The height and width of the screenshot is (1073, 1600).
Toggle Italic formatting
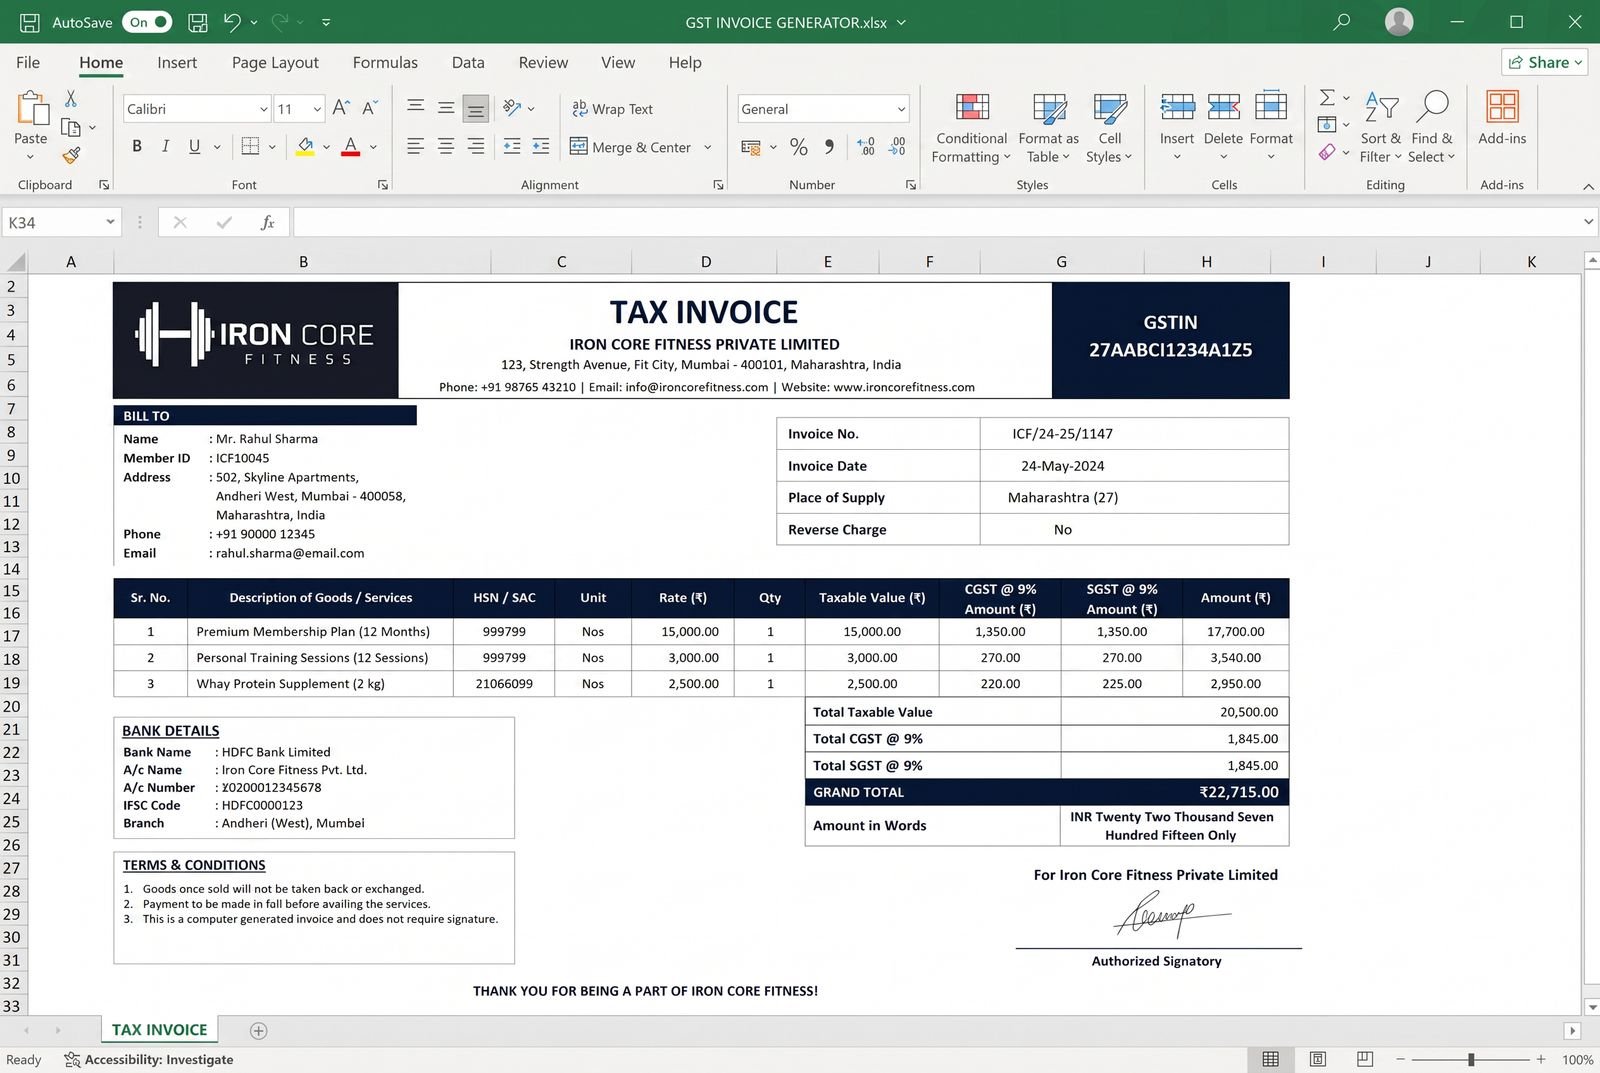(x=165, y=146)
